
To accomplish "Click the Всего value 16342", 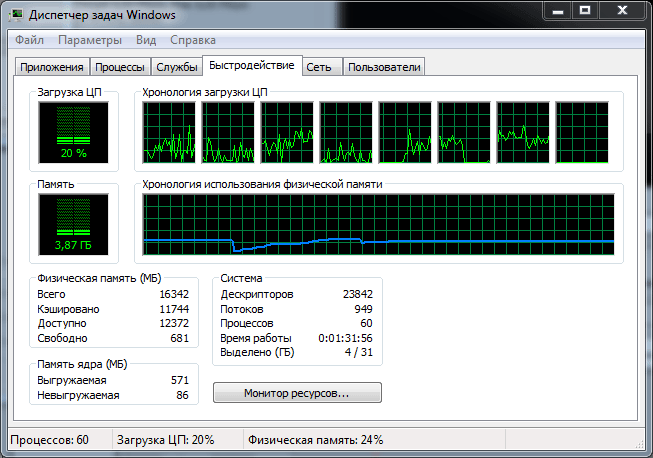I will click(x=174, y=294).
